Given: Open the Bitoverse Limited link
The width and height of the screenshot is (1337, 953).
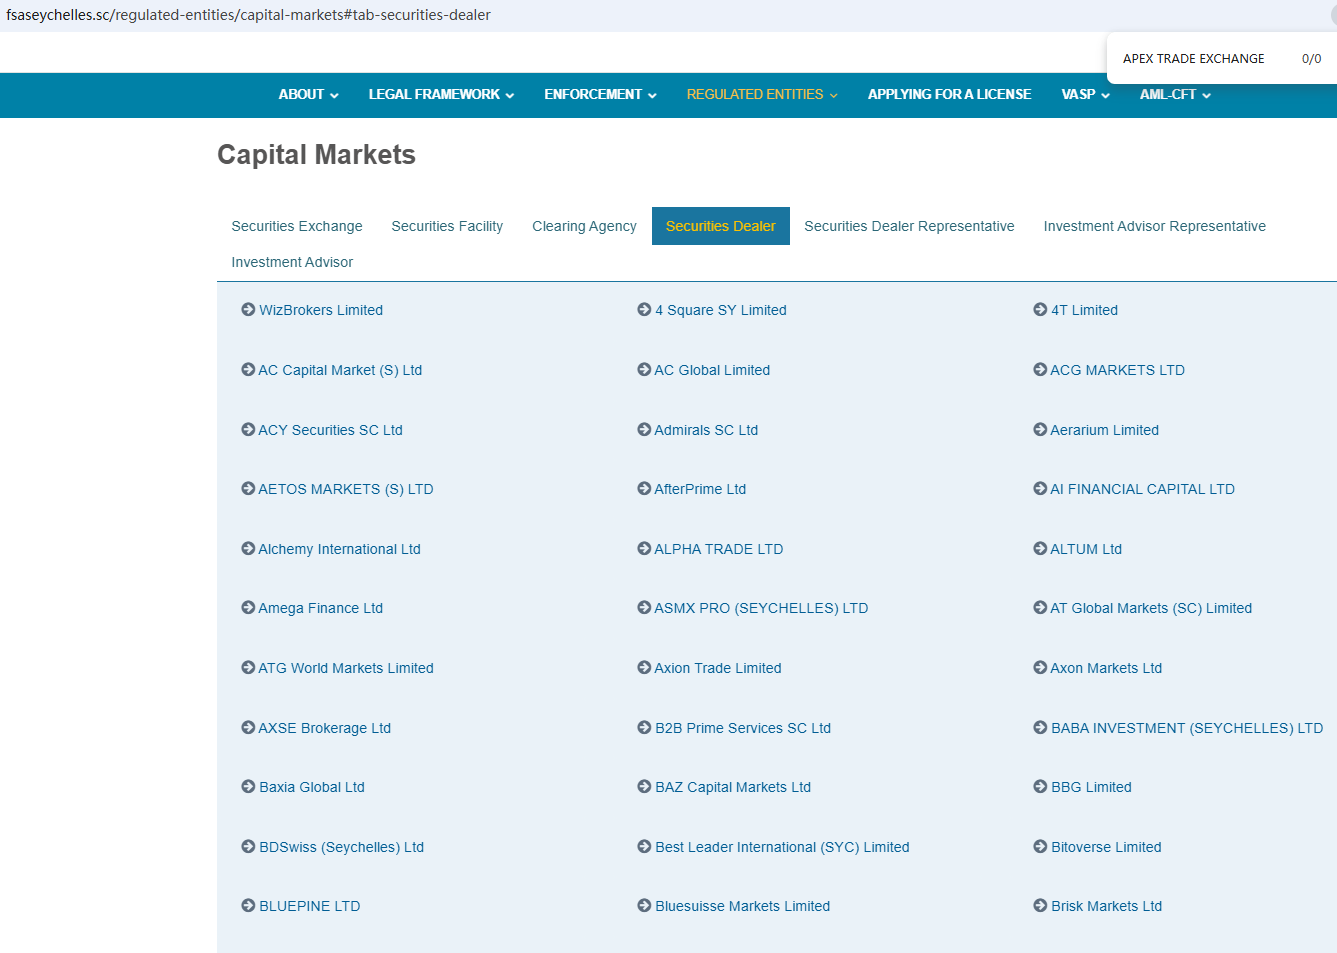Looking at the screenshot, I should click(x=1106, y=847).
